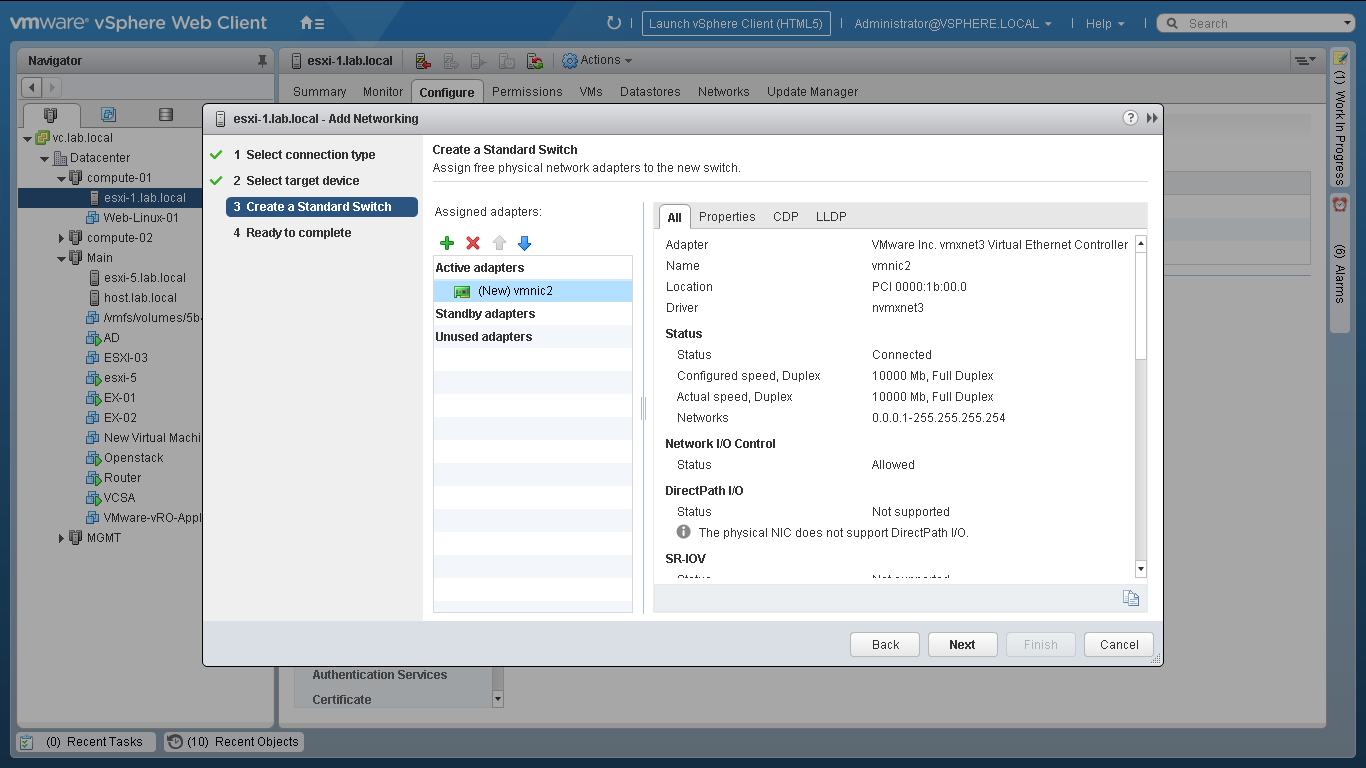
Task: Click the blue move down arrow icon
Action: coord(524,243)
